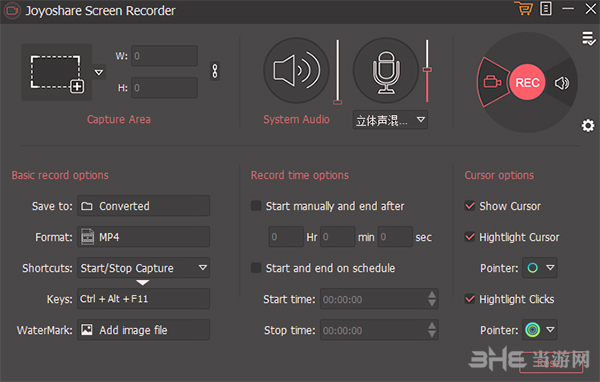The height and width of the screenshot is (382, 600).
Task: Expand the highlight clicks Pointer dropdown arrow
Action: (x=550, y=330)
